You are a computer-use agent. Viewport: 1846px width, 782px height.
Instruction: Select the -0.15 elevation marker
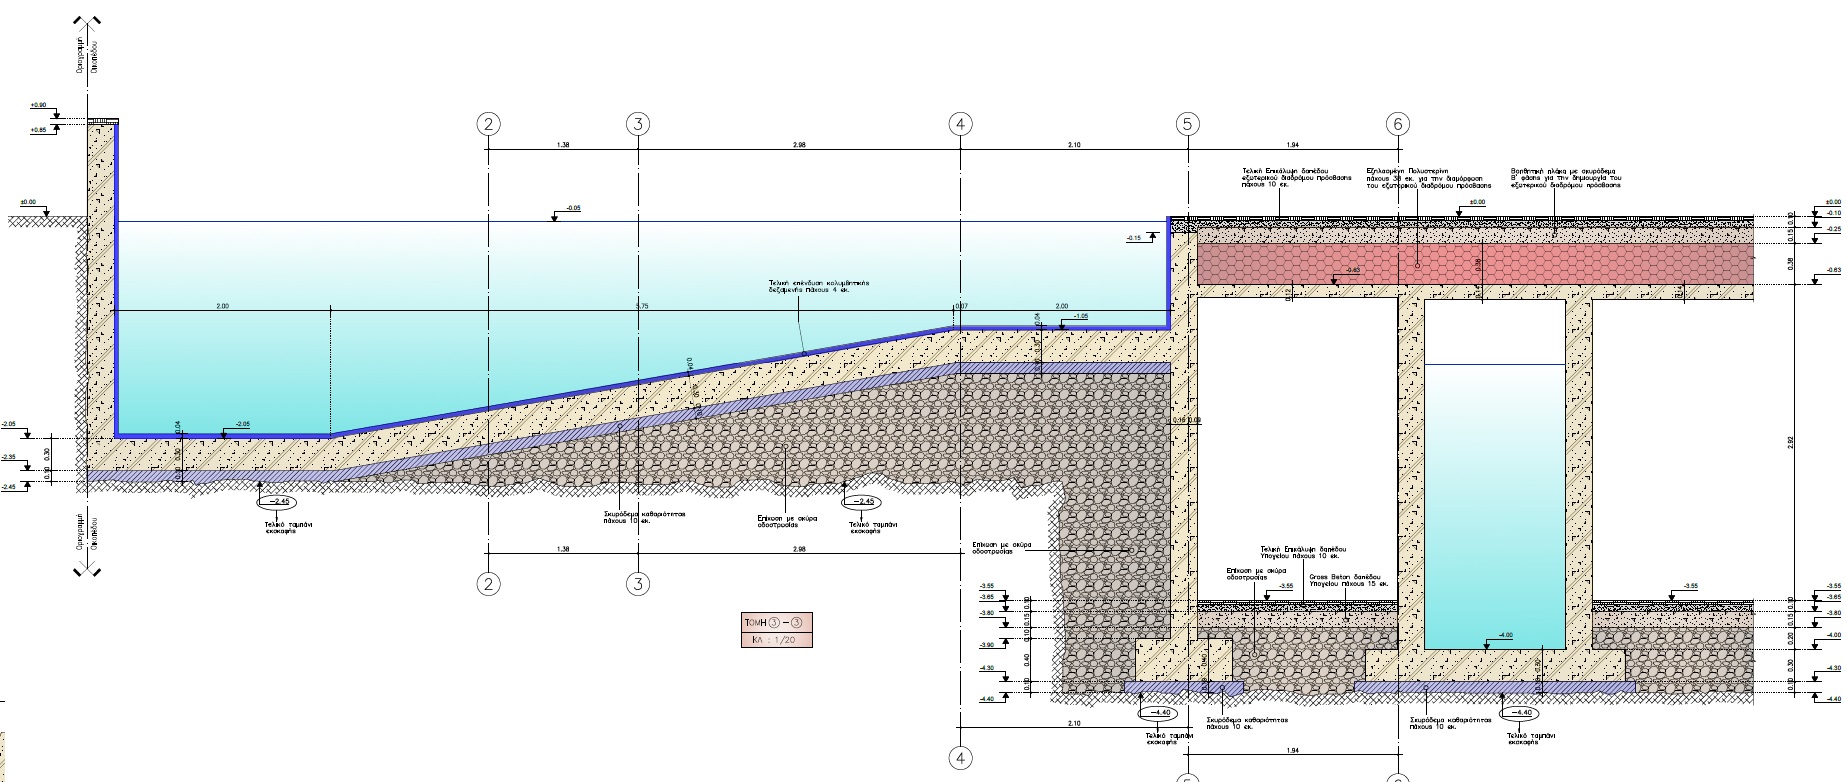(x=1134, y=238)
